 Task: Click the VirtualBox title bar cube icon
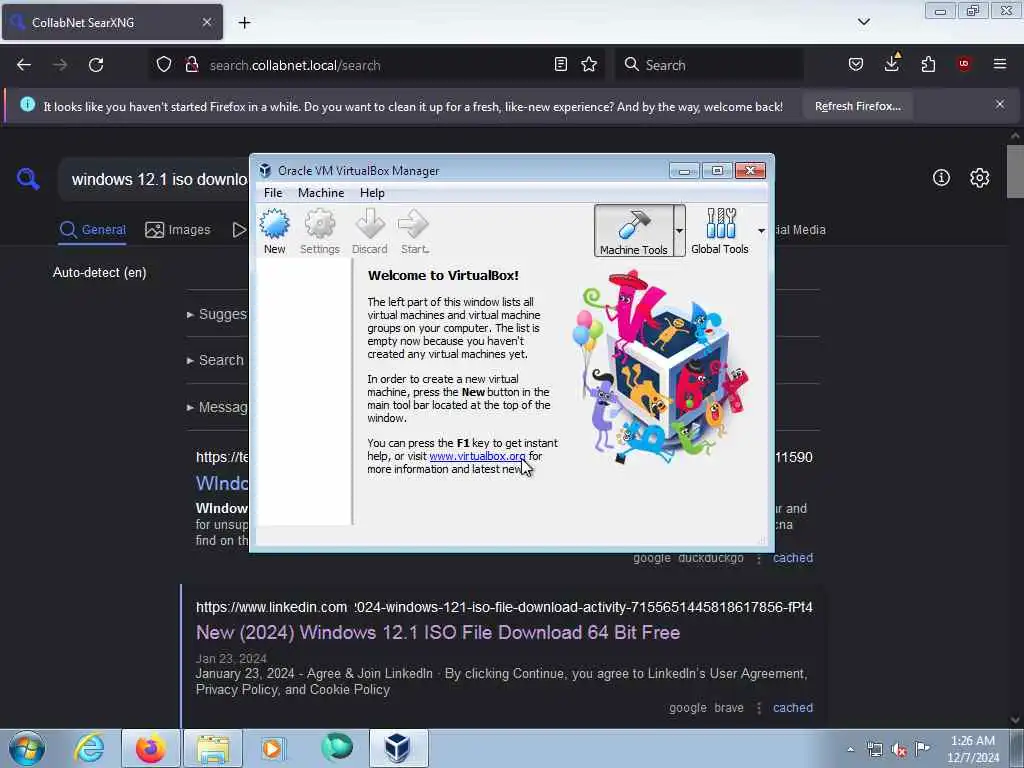click(264, 170)
